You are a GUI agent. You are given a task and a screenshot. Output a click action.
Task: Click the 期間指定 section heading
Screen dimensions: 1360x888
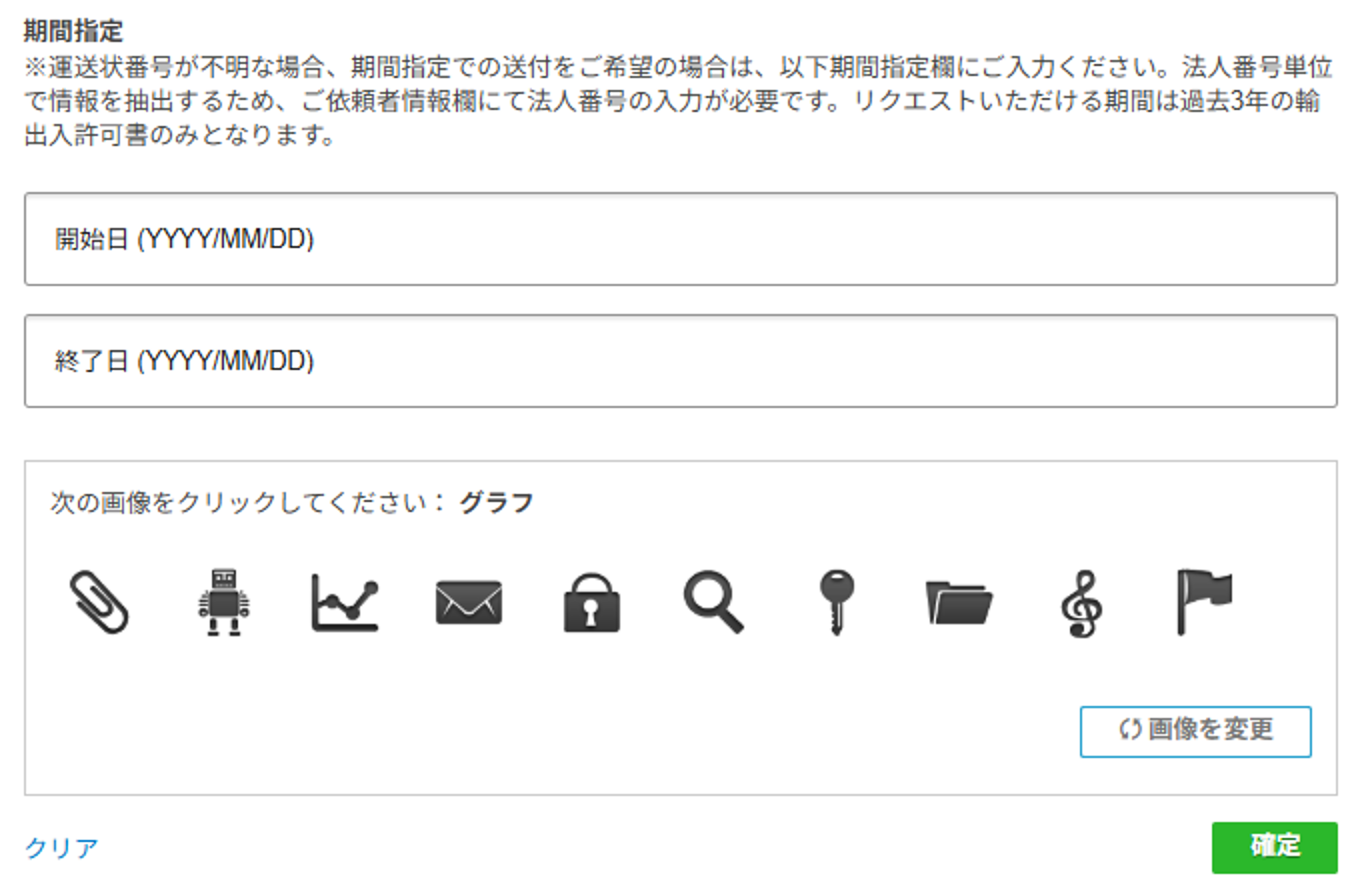tap(73, 30)
